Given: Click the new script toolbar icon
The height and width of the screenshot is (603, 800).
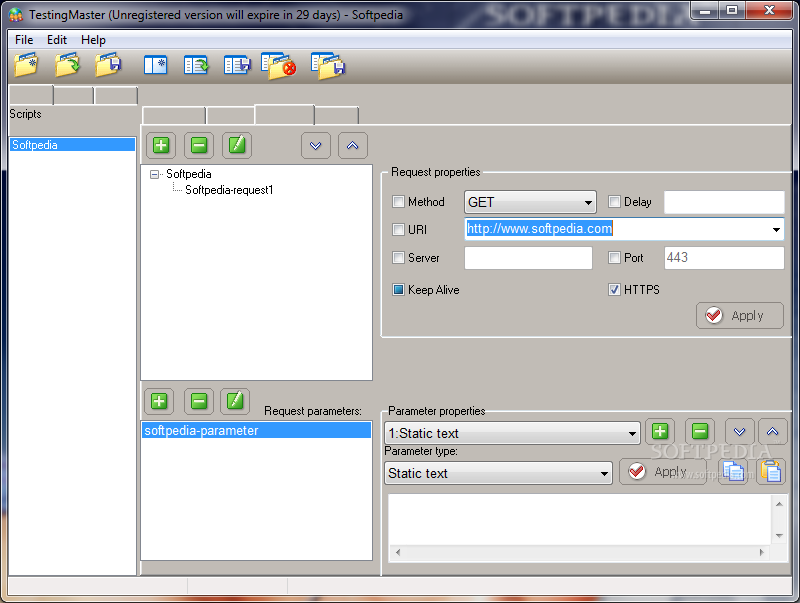Looking at the screenshot, I should (x=155, y=65).
